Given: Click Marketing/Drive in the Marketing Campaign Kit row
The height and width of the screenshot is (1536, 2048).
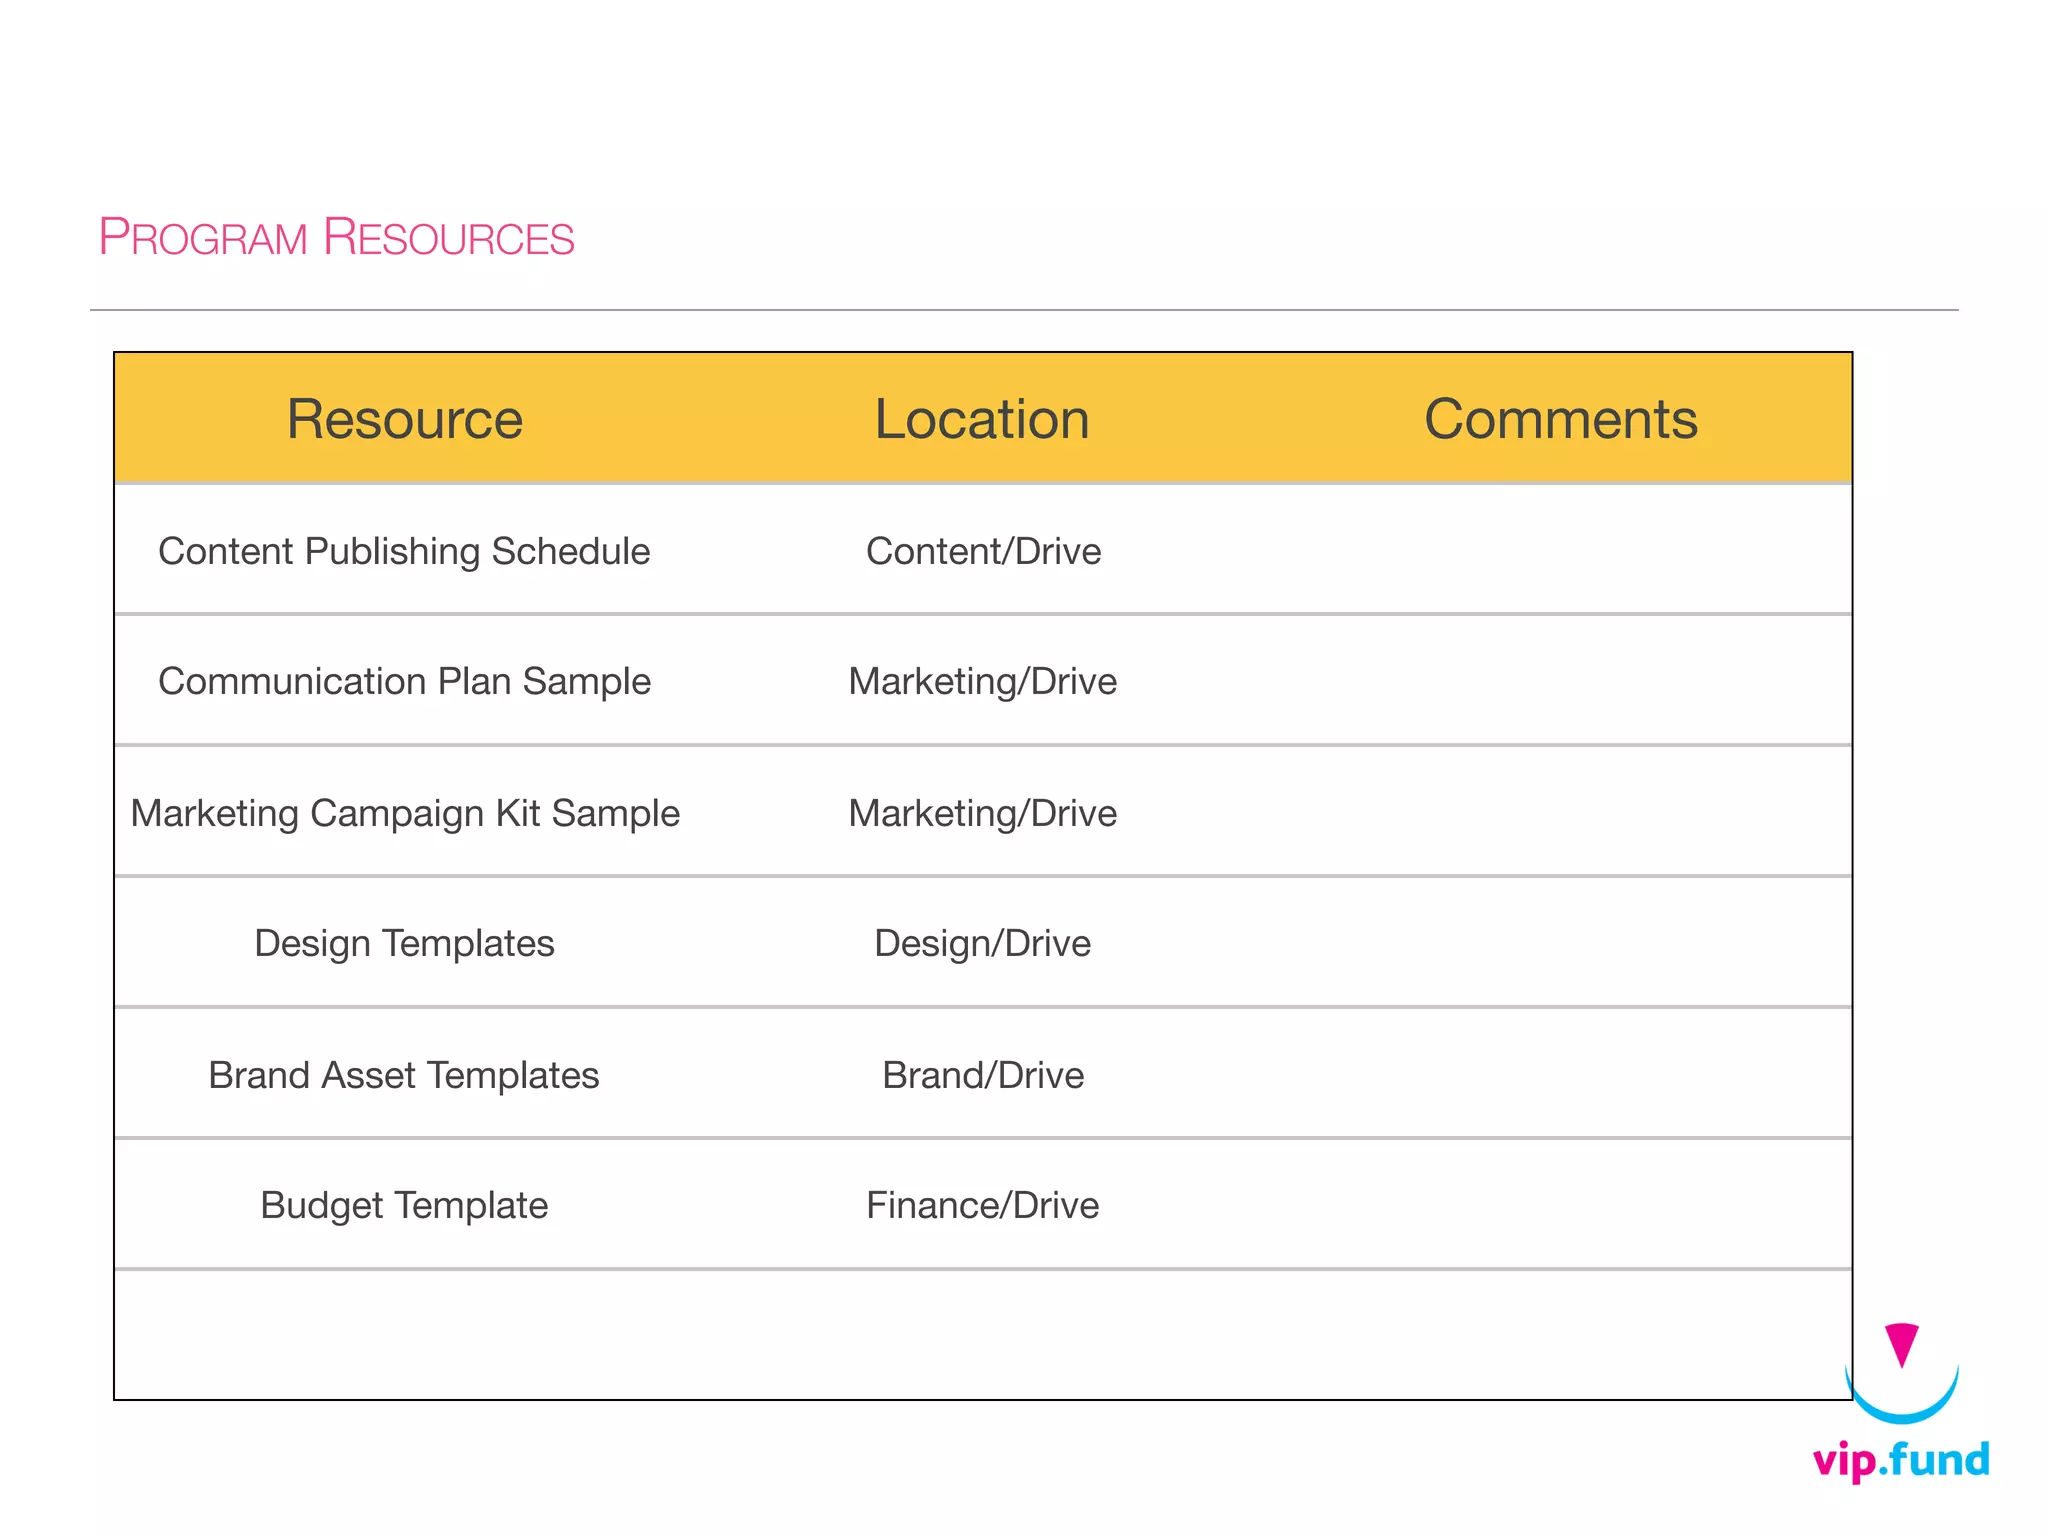Looking at the screenshot, I should tap(983, 813).
